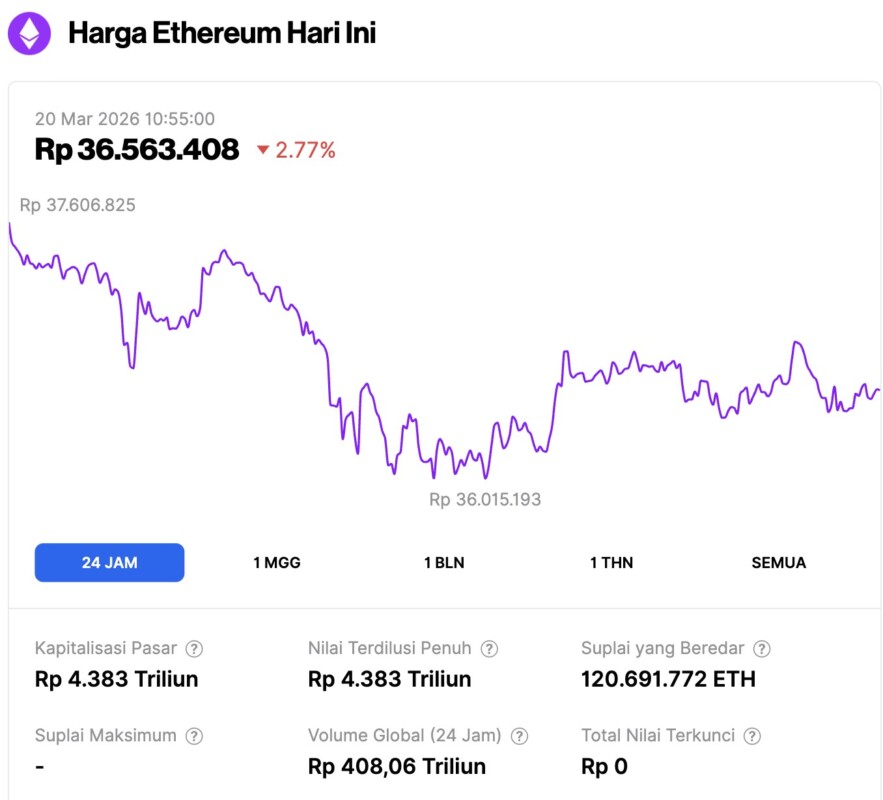Show the 1 THN price chart

point(611,562)
